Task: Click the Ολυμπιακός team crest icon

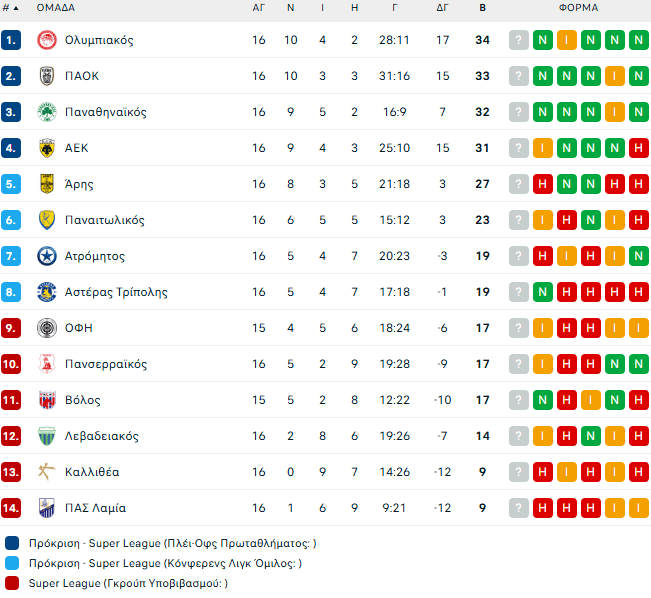Action: [x=46, y=40]
